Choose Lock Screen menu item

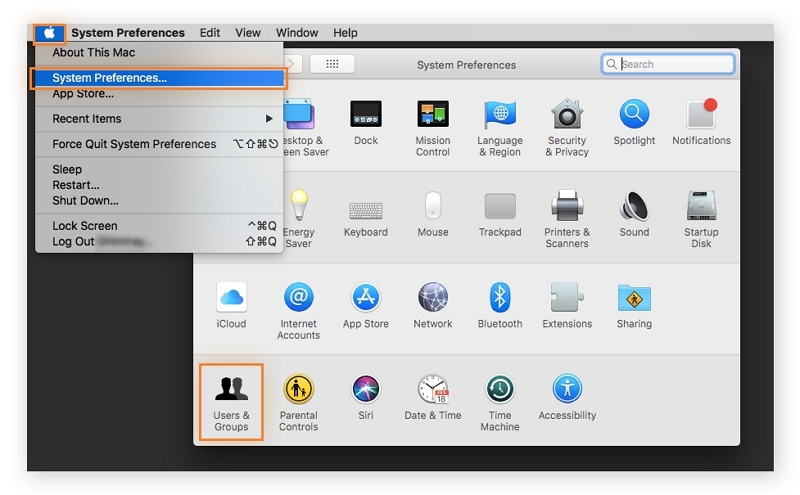pos(159,226)
